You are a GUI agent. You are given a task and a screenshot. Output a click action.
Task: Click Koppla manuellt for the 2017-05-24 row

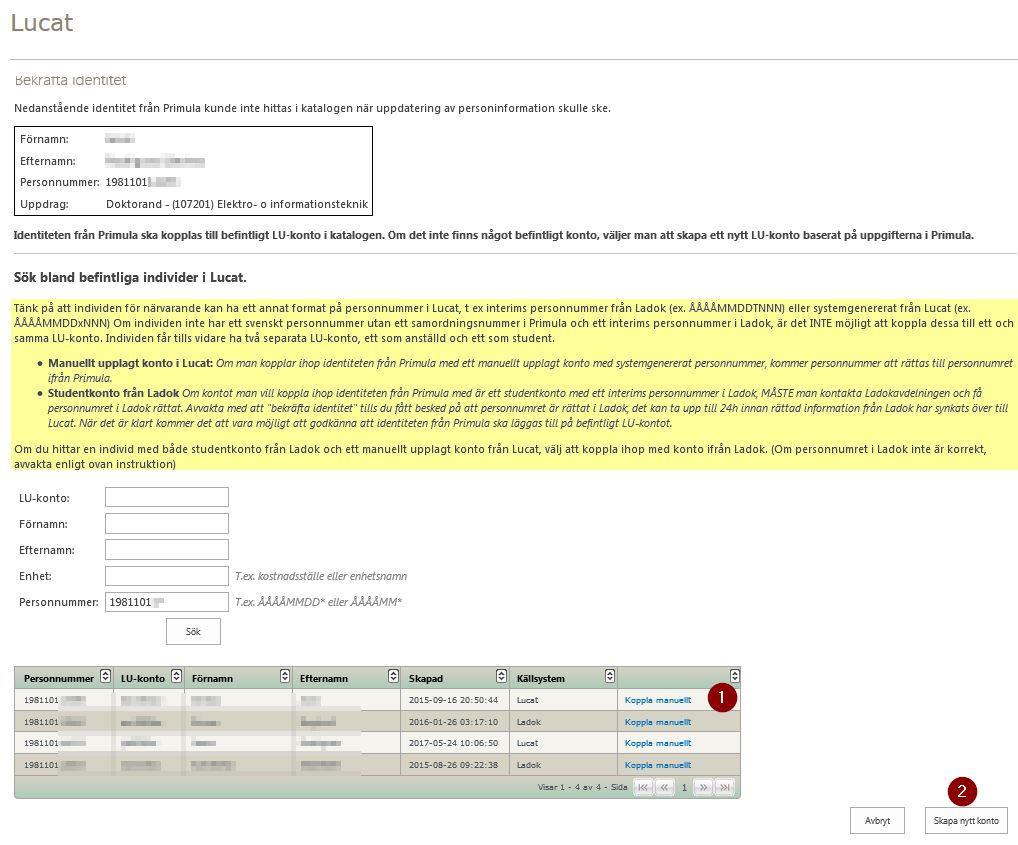658,743
